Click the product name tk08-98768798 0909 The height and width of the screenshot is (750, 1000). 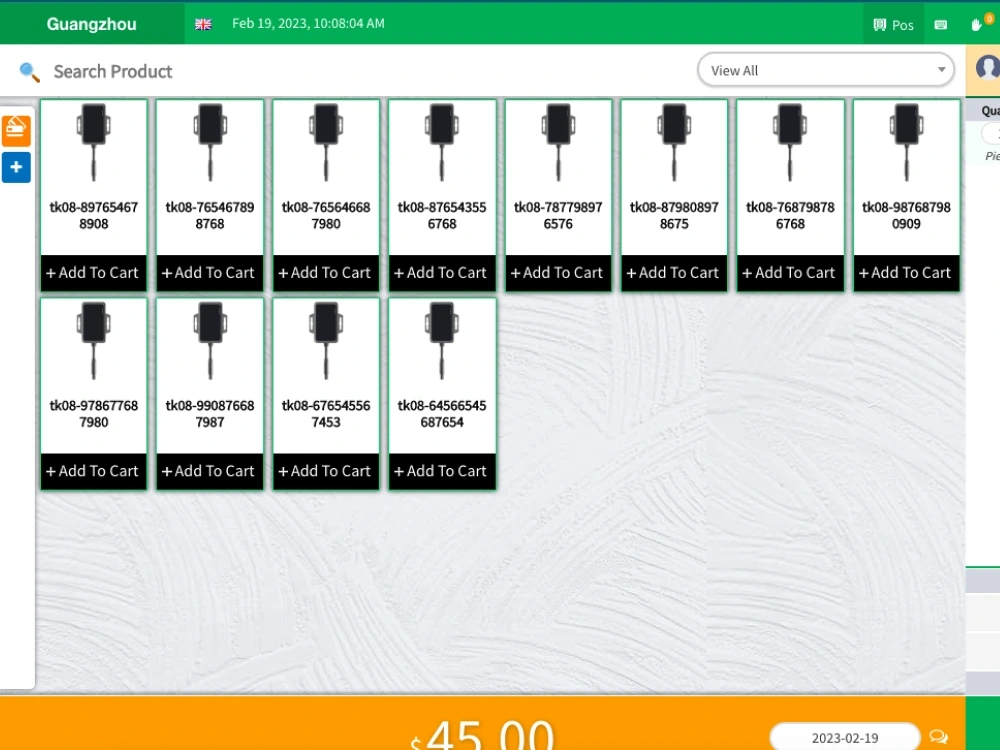906,216
